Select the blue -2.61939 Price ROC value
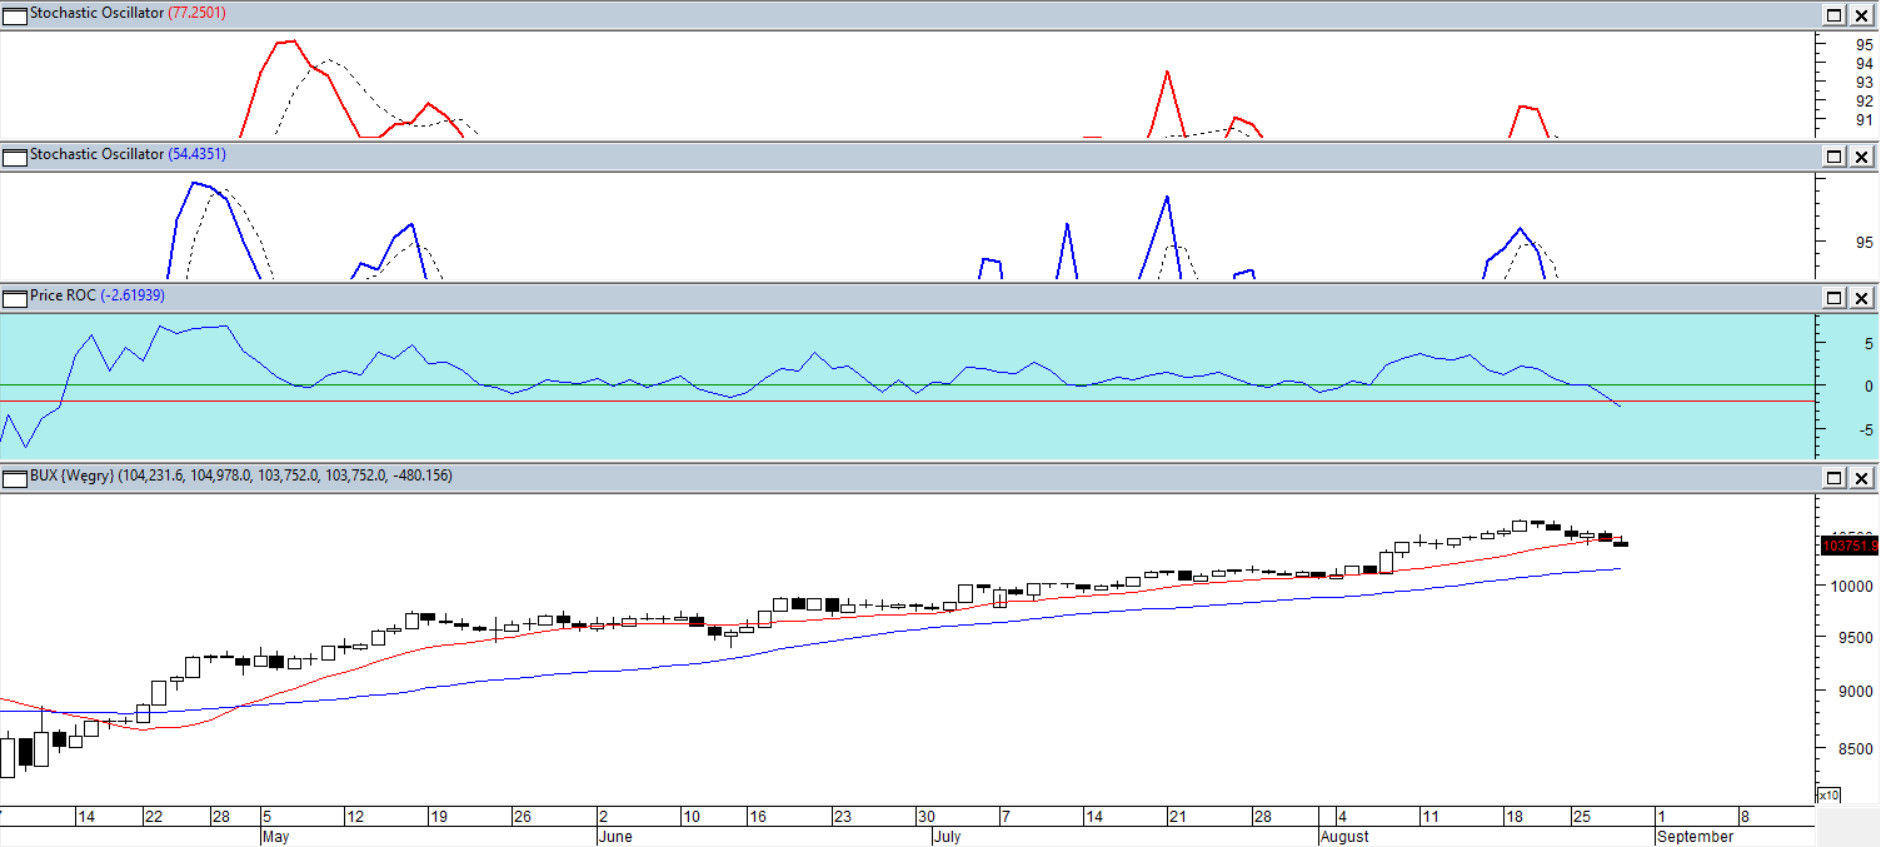Image resolution: width=1880 pixels, height=847 pixels. 133,295
